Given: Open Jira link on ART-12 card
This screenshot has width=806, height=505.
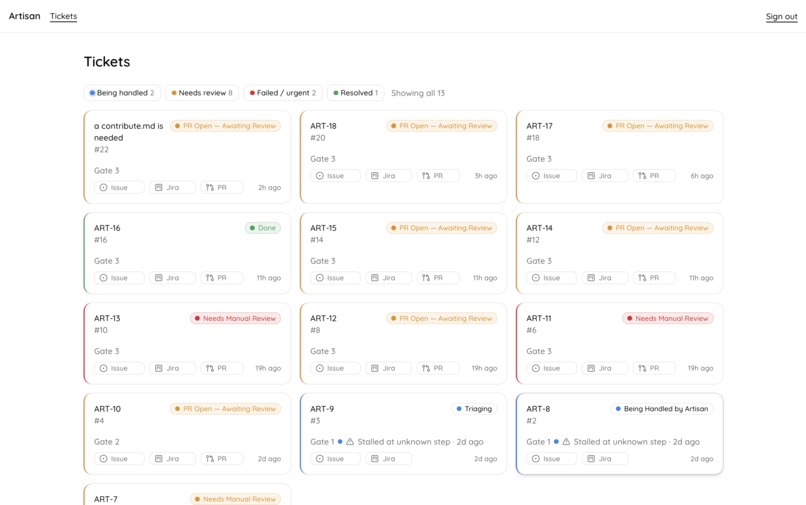Looking at the screenshot, I should tap(389, 368).
